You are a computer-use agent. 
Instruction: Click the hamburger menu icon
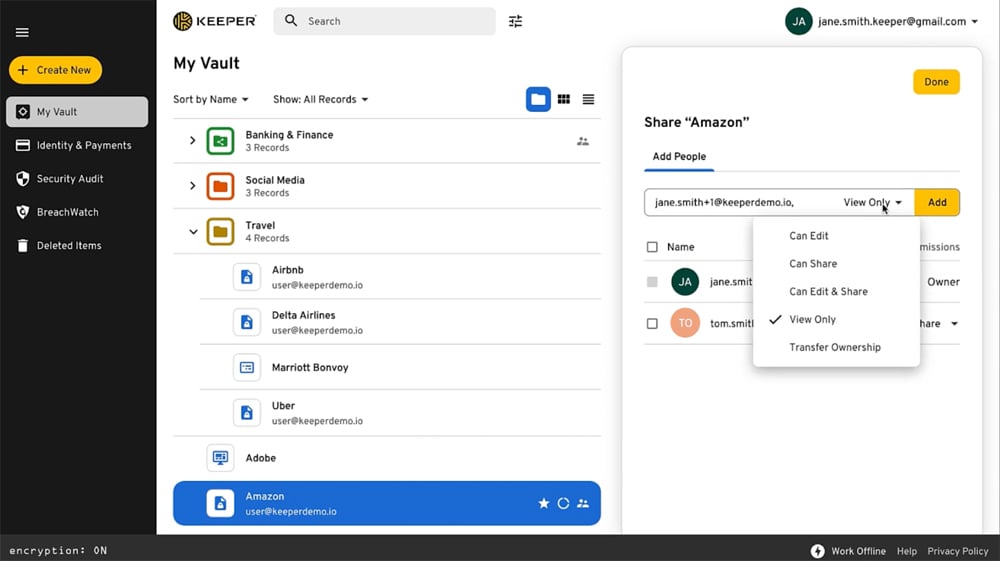pos(22,32)
